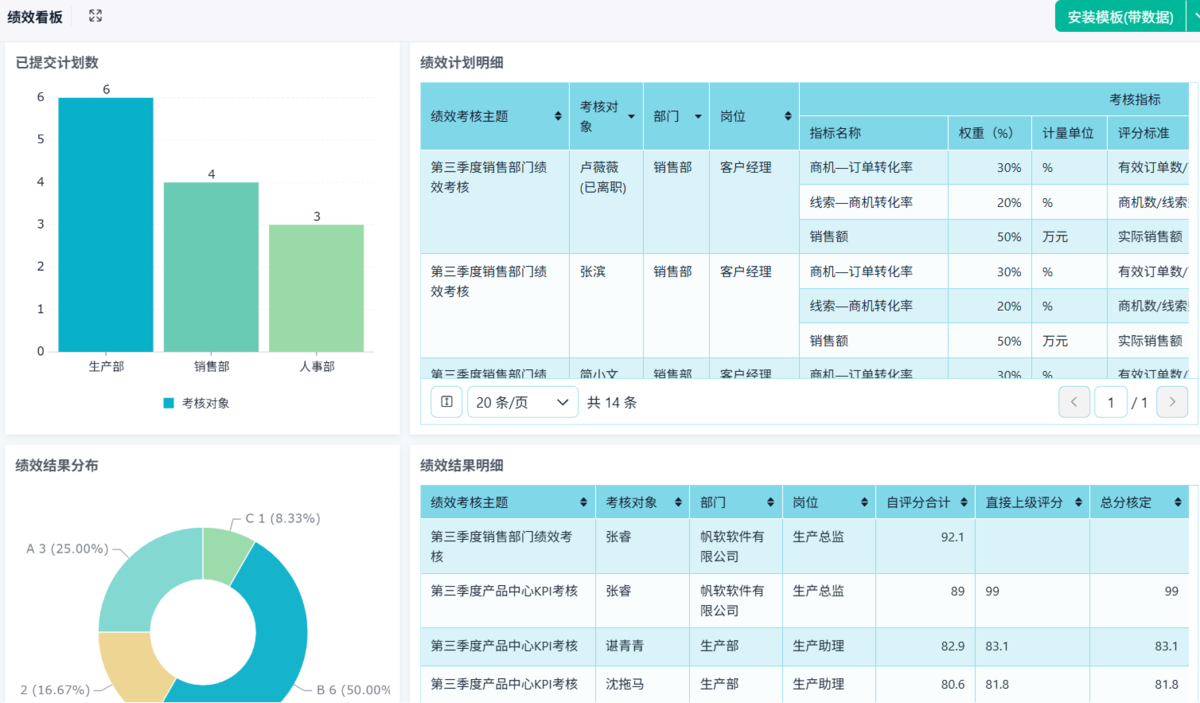The image size is (1200, 703).
Task: Click the 生产部 bar in the chart
Action: click(106, 225)
